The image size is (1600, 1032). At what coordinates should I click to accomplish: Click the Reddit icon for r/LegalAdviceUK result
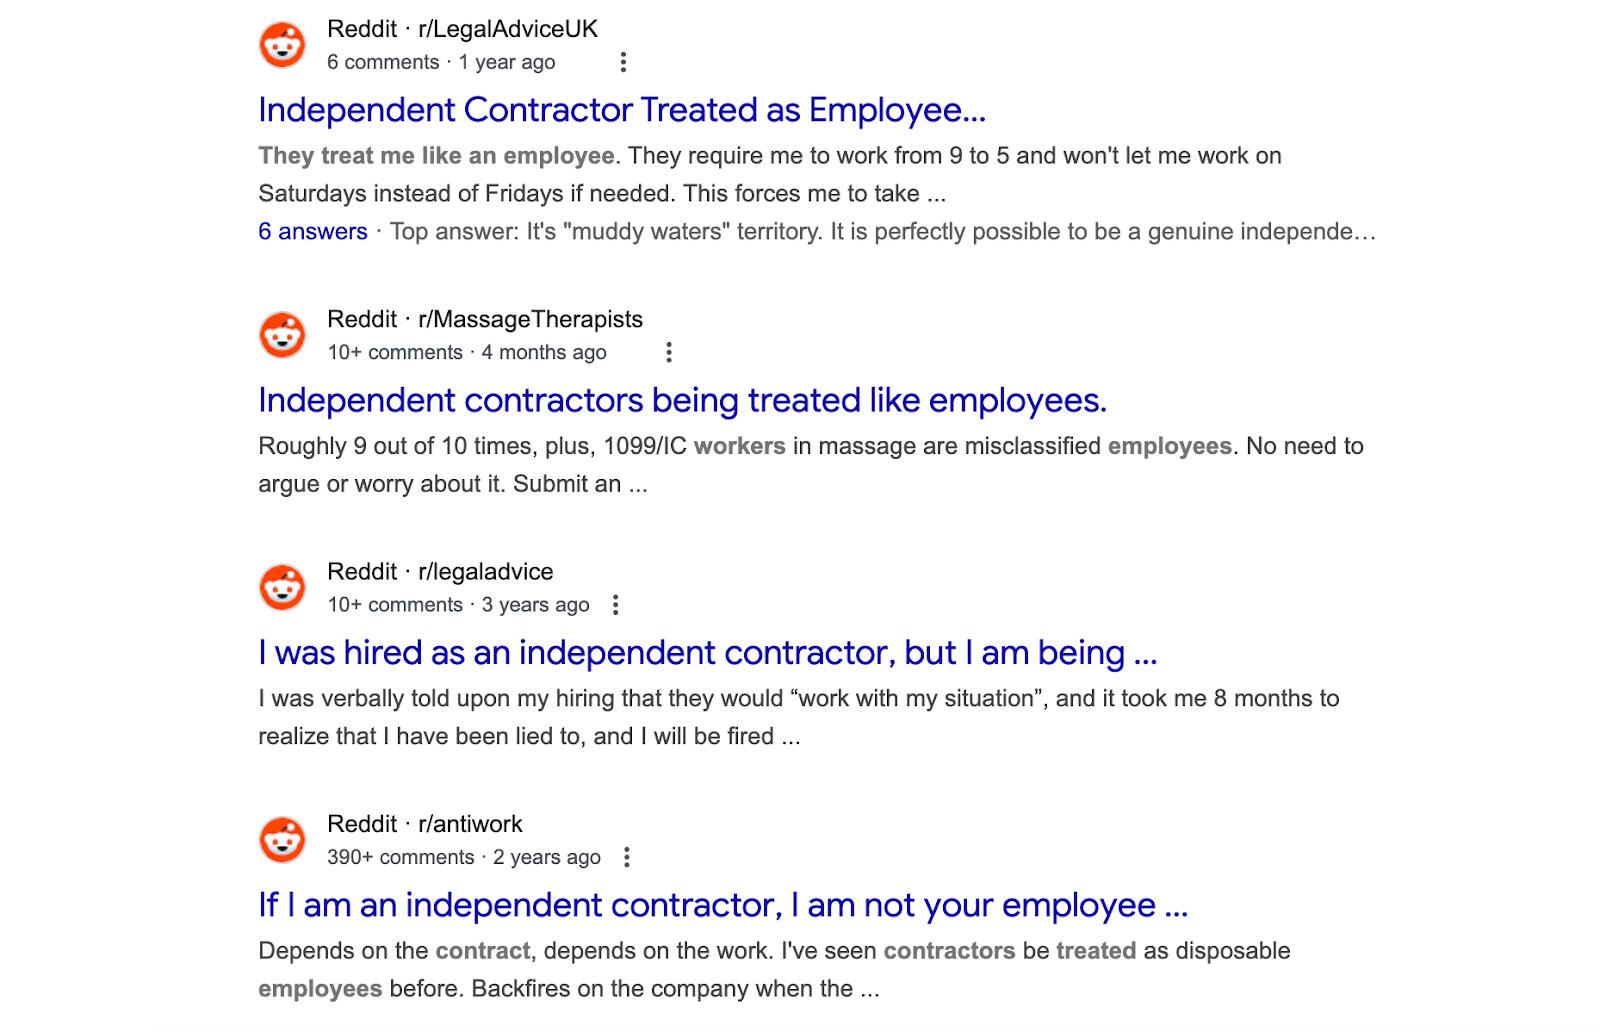(283, 45)
